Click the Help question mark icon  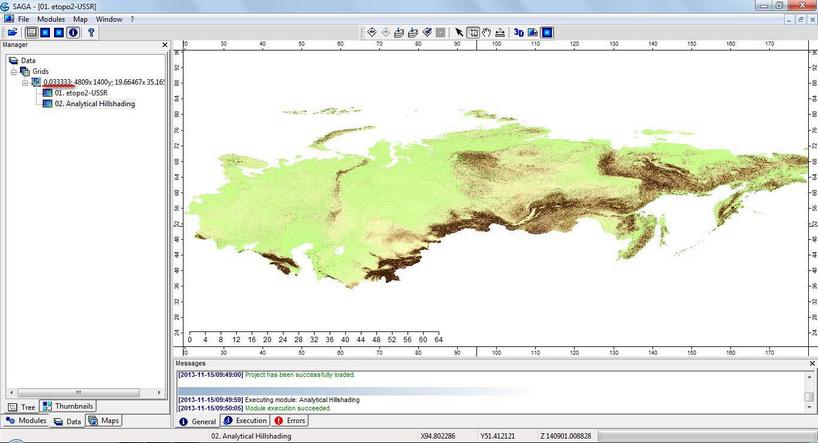91,32
